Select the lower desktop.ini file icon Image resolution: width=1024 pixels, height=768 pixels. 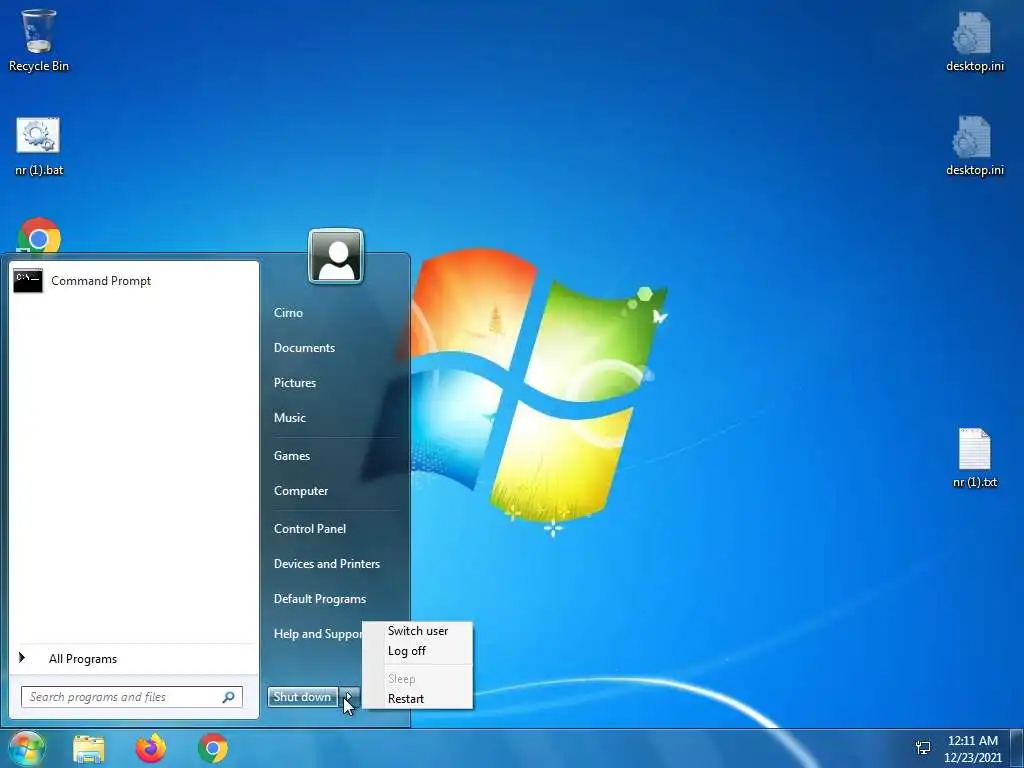[x=974, y=146]
